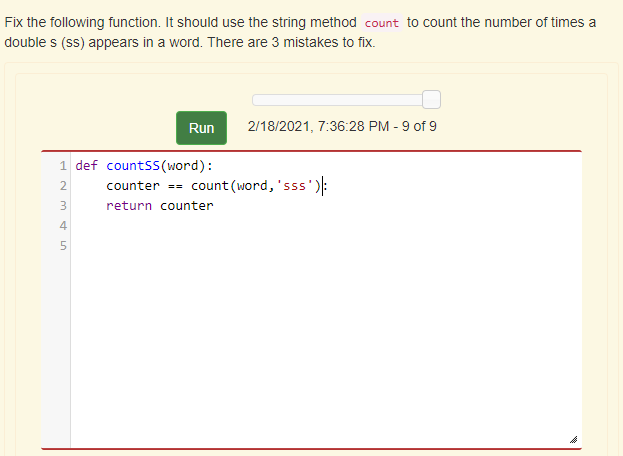
Task: Click line number 3 in the gutter
Action: pos(63,206)
